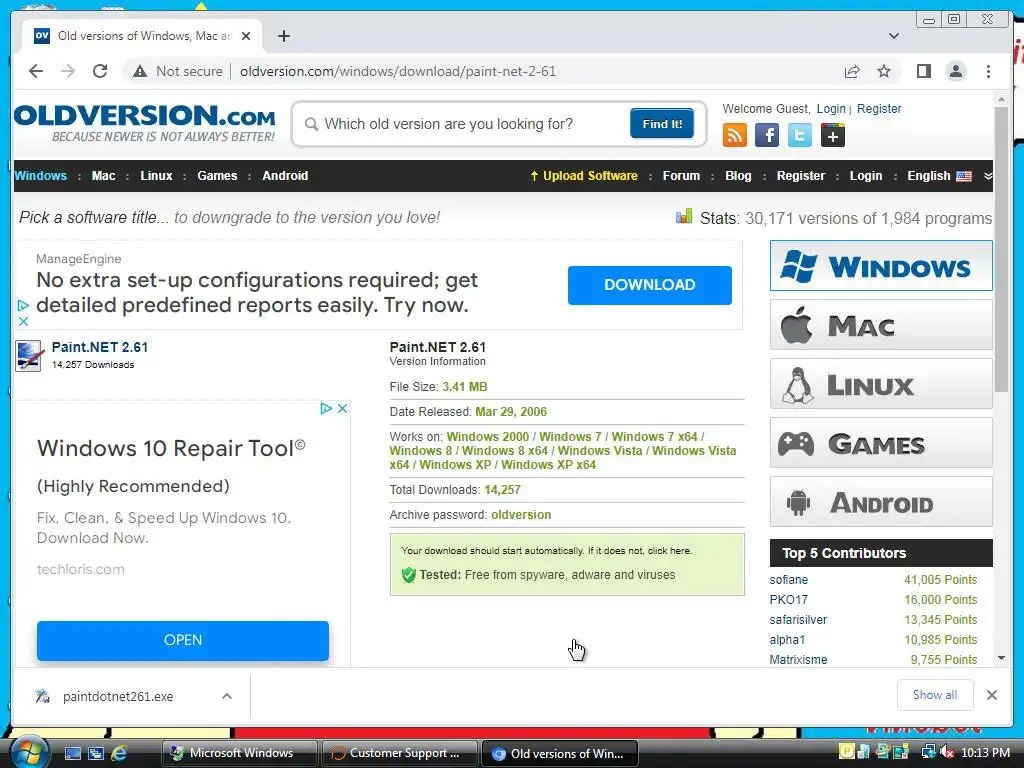This screenshot has height=768, width=1024.
Task: Open contributor safarisilver profile
Action: point(798,620)
